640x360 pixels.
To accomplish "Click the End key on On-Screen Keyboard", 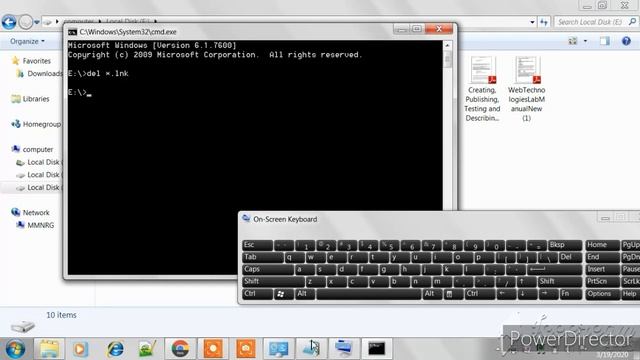I will click(x=602, y=257).
